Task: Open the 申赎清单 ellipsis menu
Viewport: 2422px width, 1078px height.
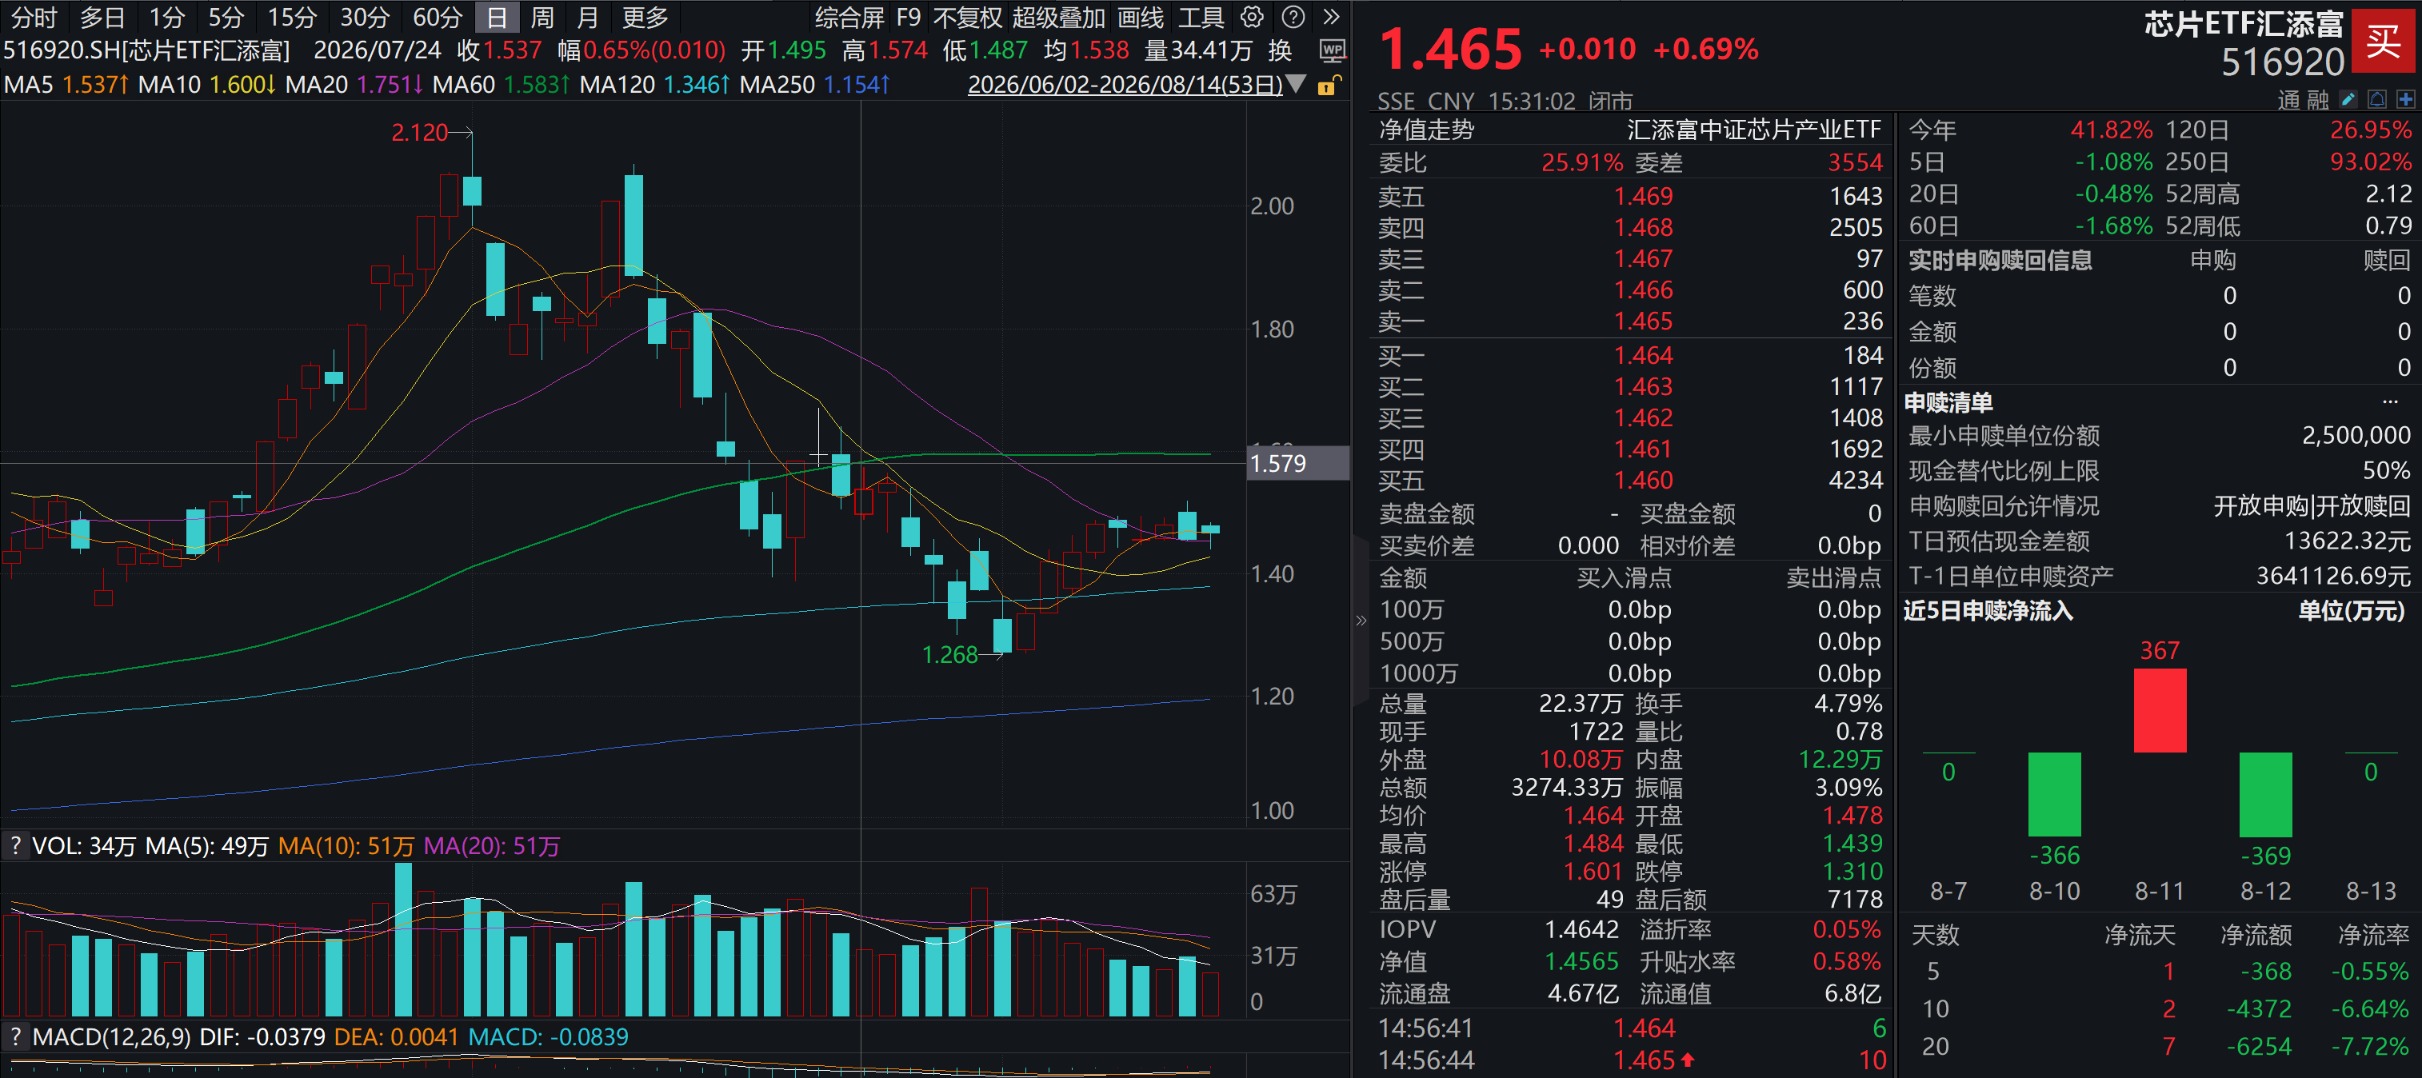Action: click(x=2390, y=402)
